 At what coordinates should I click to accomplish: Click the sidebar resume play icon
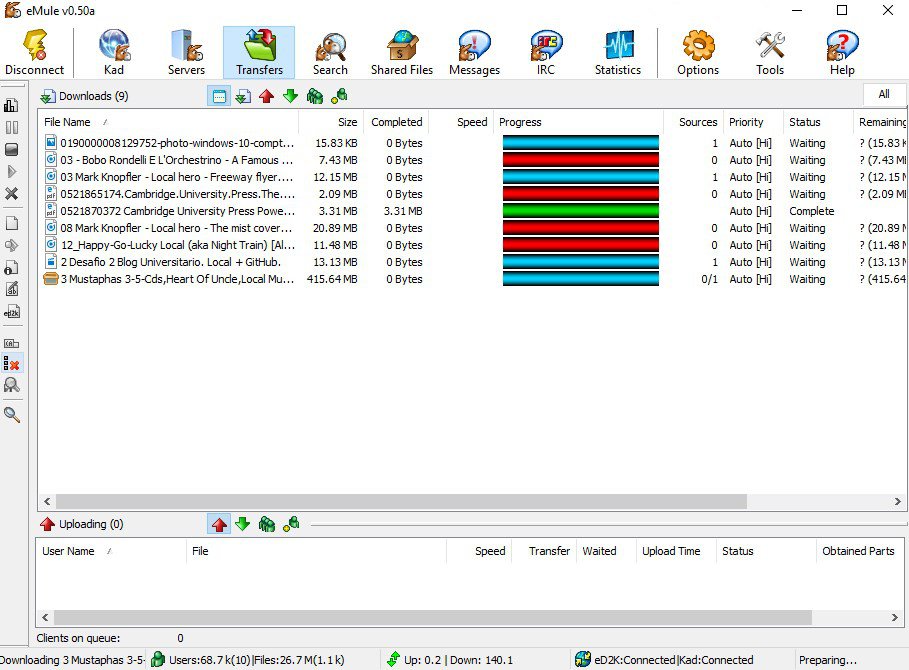tap(11, 172)
